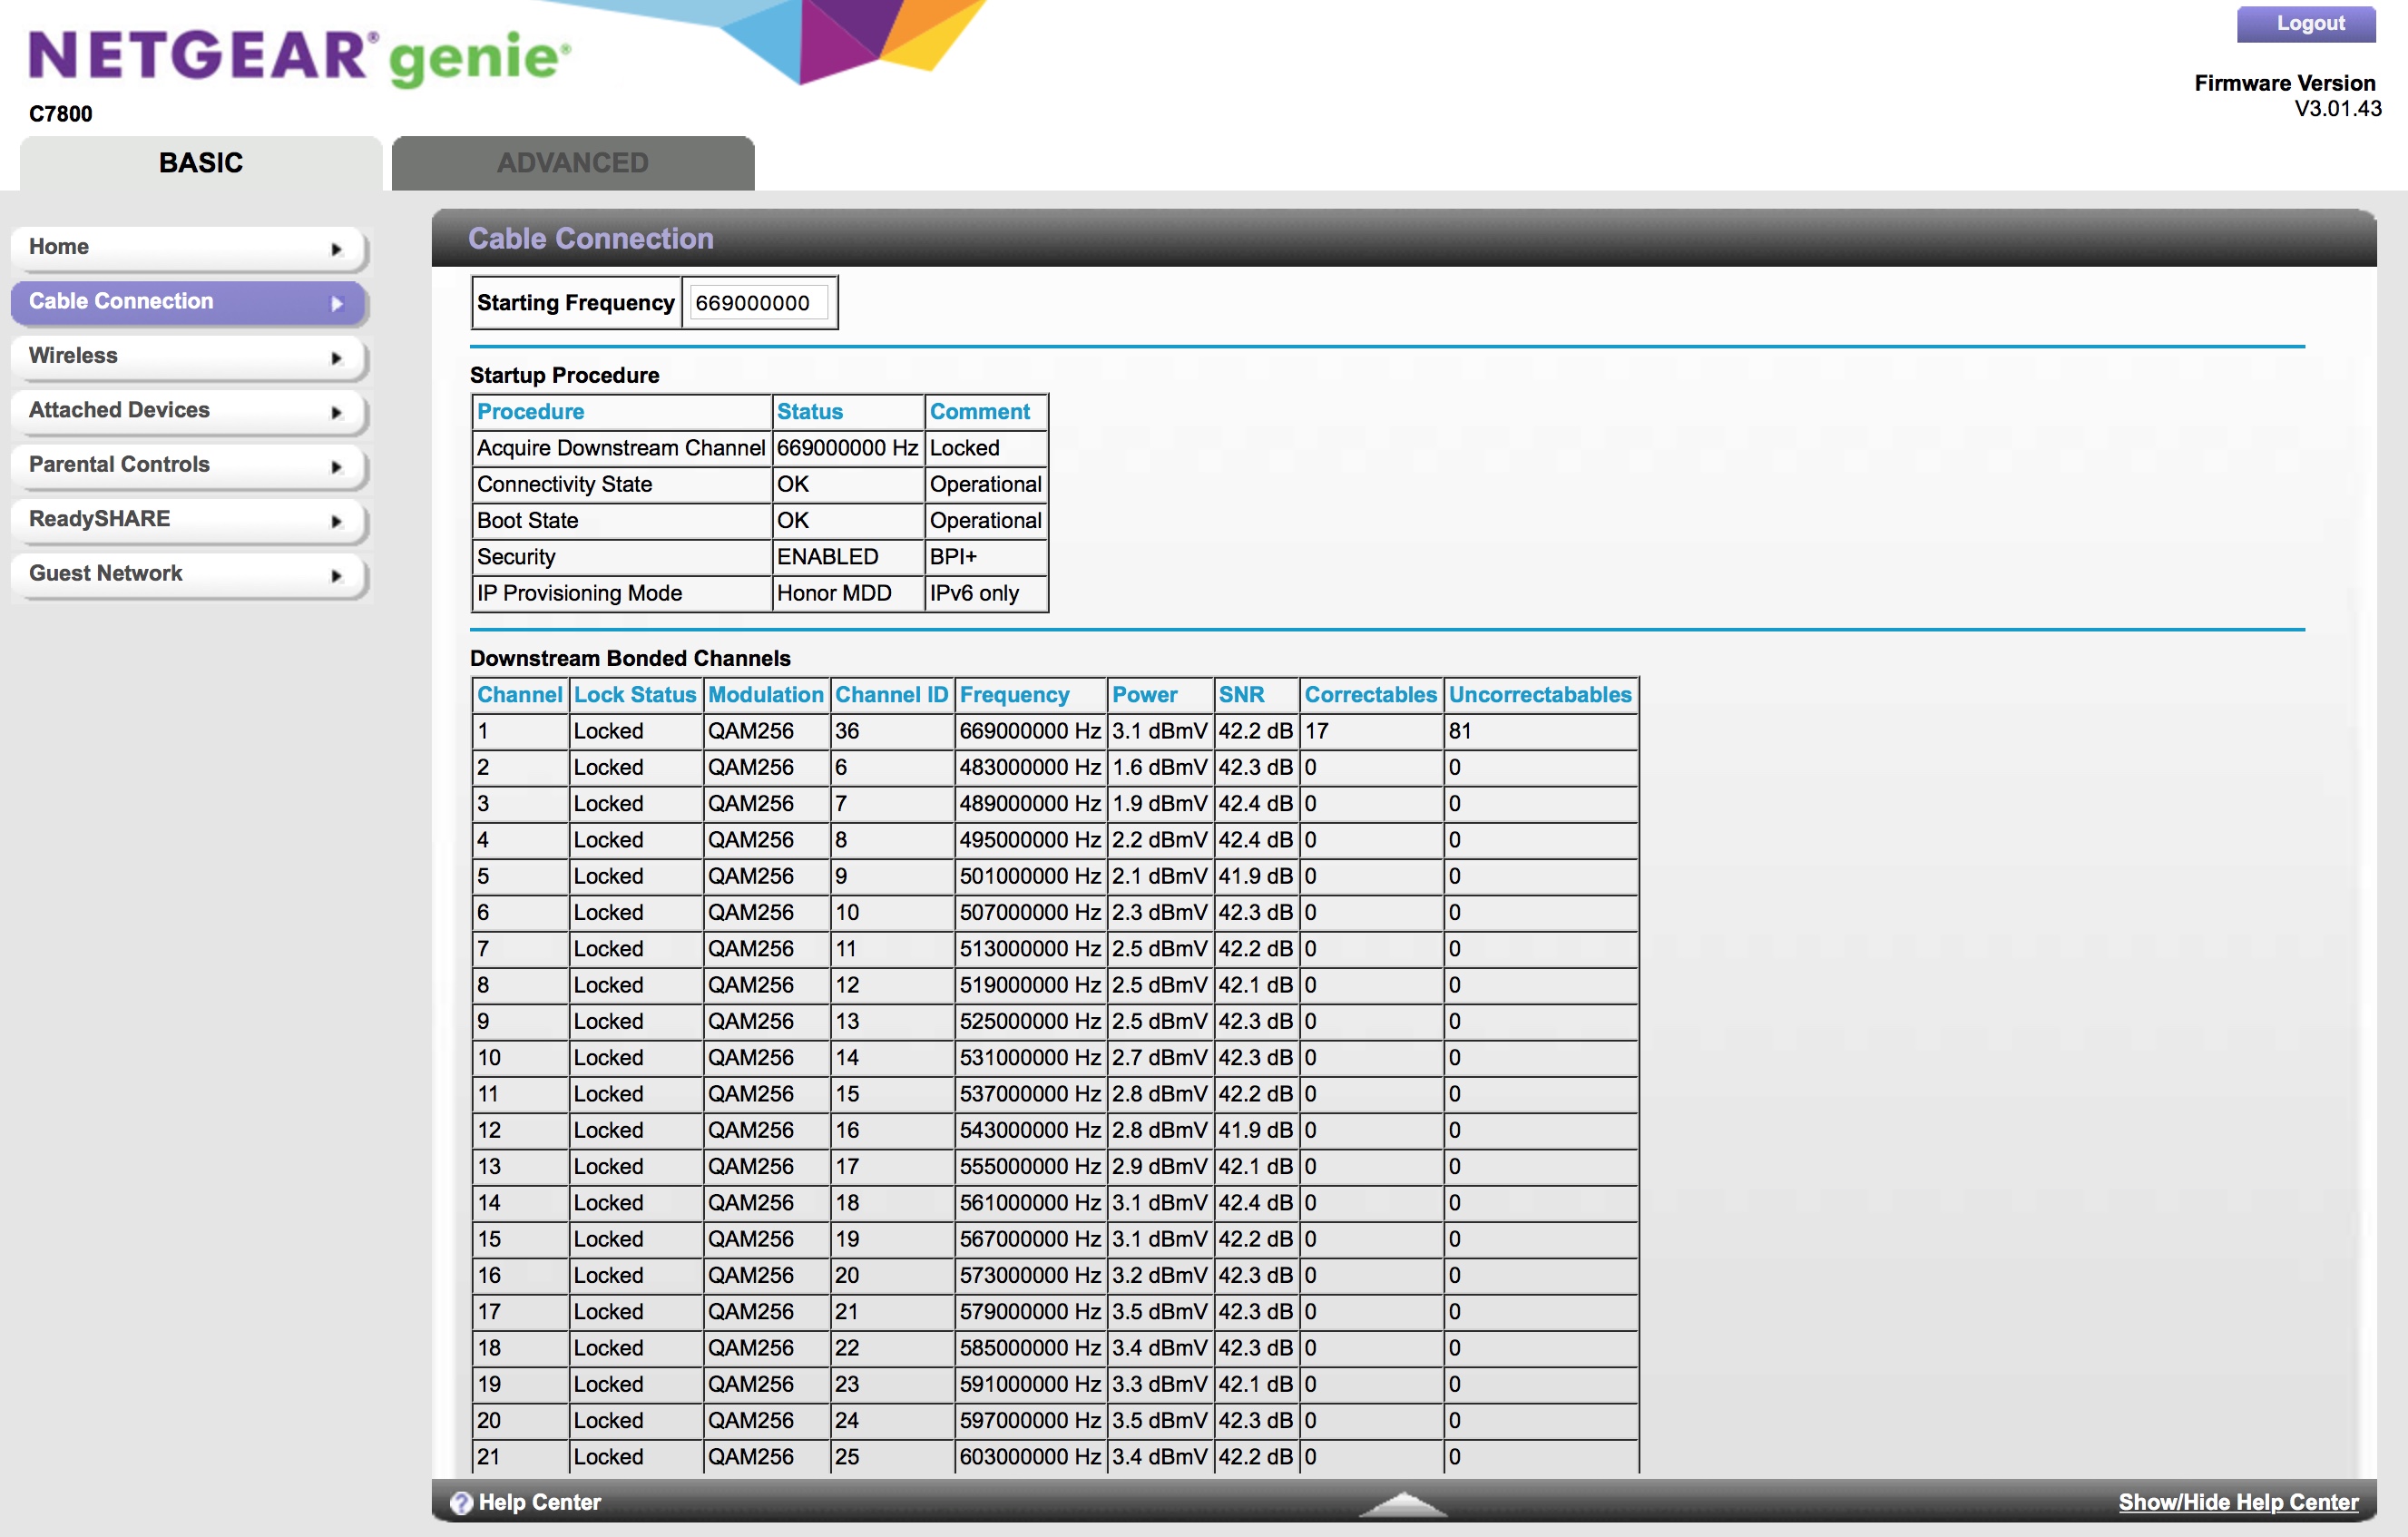Open the Guest Network menu item
The width and height of the screenshot is (2408, 1537).
point(105,573)
